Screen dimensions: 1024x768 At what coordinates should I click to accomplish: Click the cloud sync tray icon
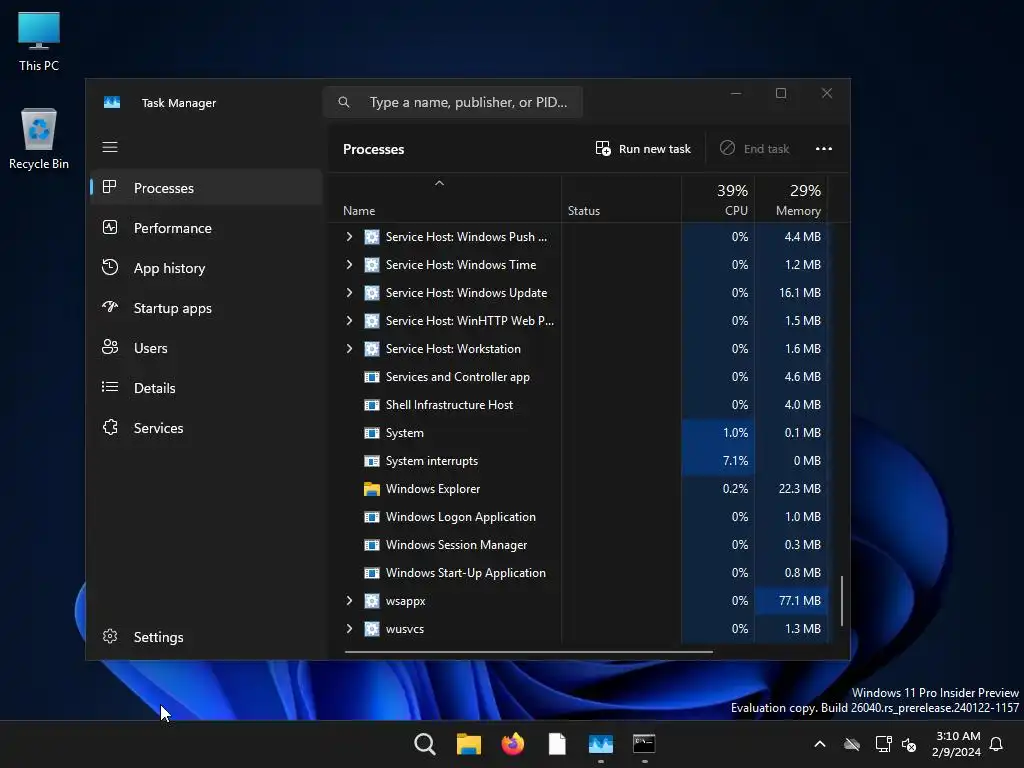click(852, 744)
